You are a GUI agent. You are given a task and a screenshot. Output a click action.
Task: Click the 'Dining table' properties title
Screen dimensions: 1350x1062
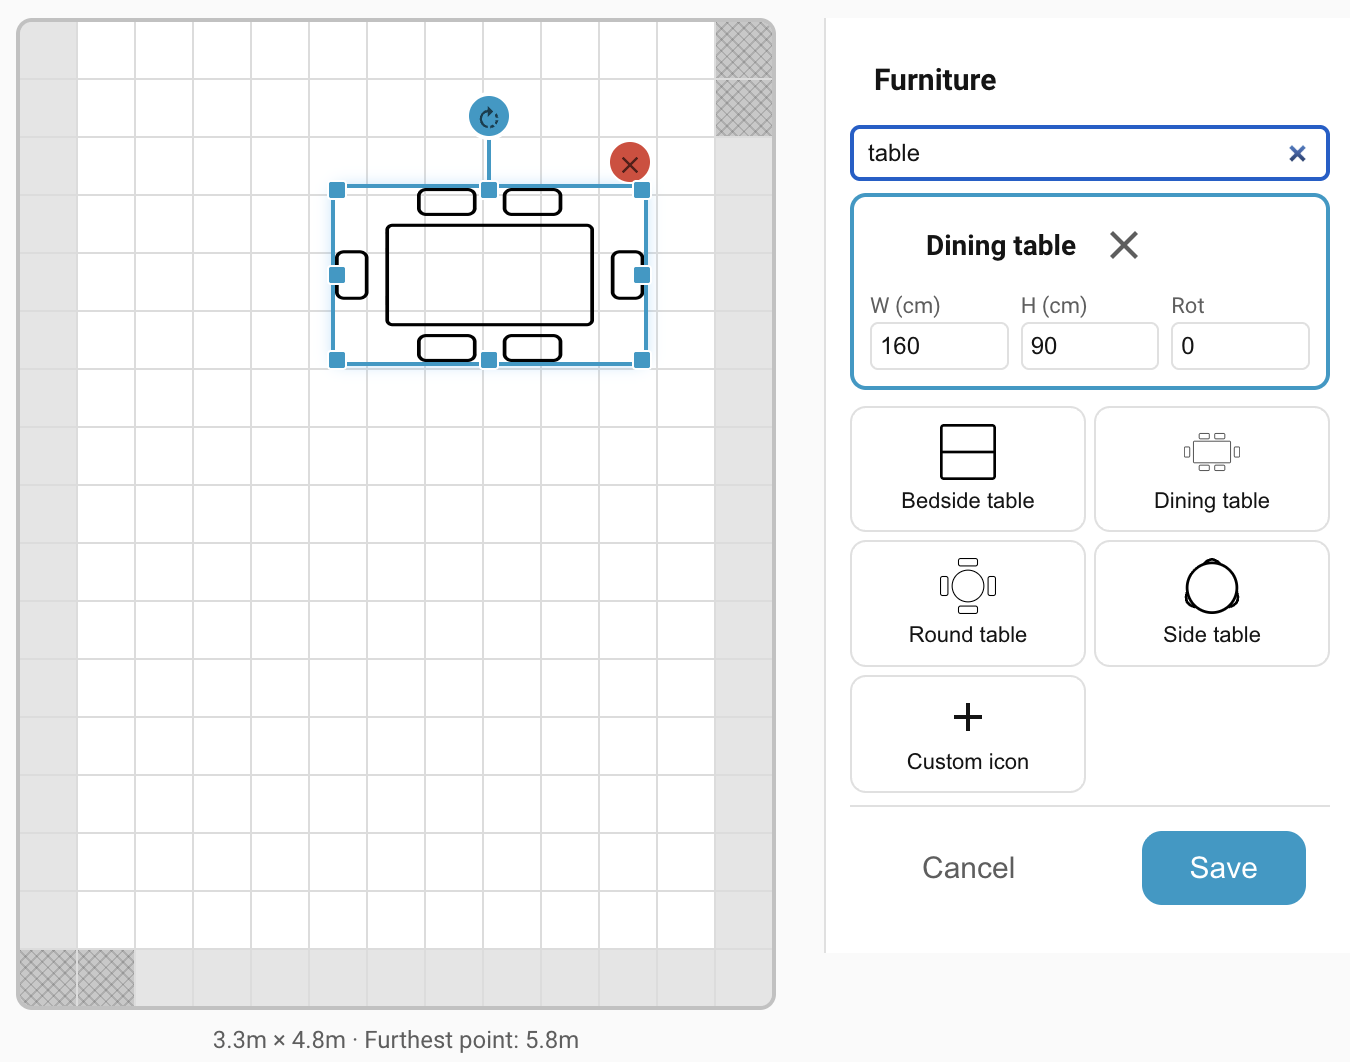pyautogui.click(x=1001, y=245)
